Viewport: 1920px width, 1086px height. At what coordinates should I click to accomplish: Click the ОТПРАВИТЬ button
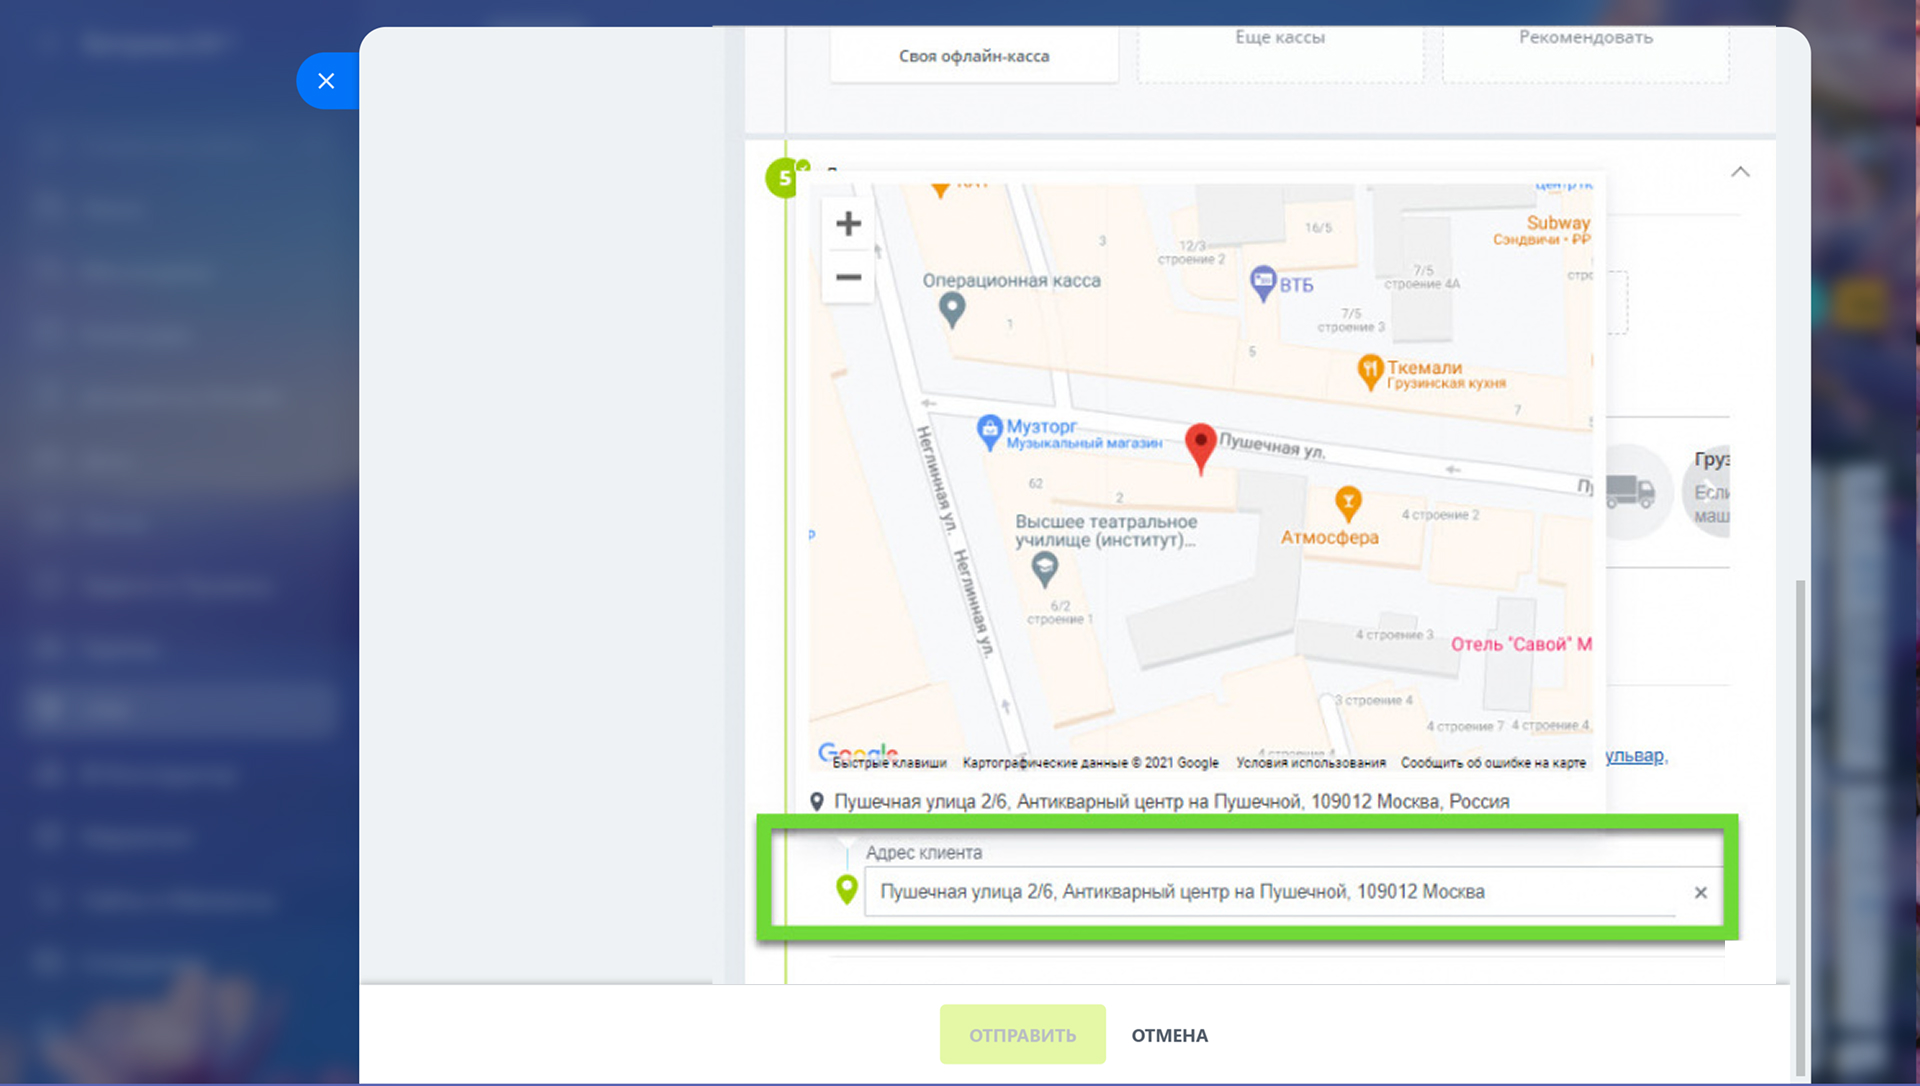[x=1022, y=1035]
